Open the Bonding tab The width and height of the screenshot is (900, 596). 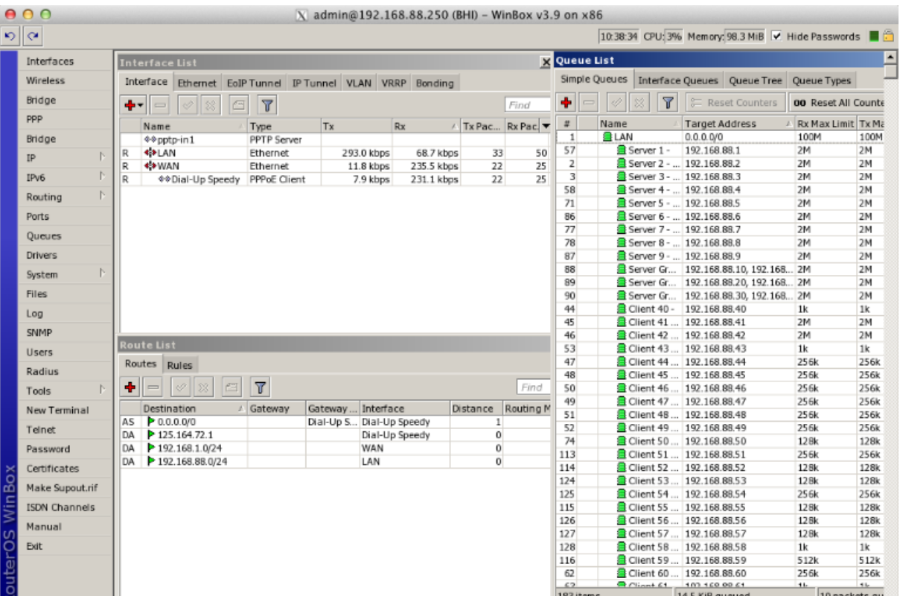(x=435, y=83)
